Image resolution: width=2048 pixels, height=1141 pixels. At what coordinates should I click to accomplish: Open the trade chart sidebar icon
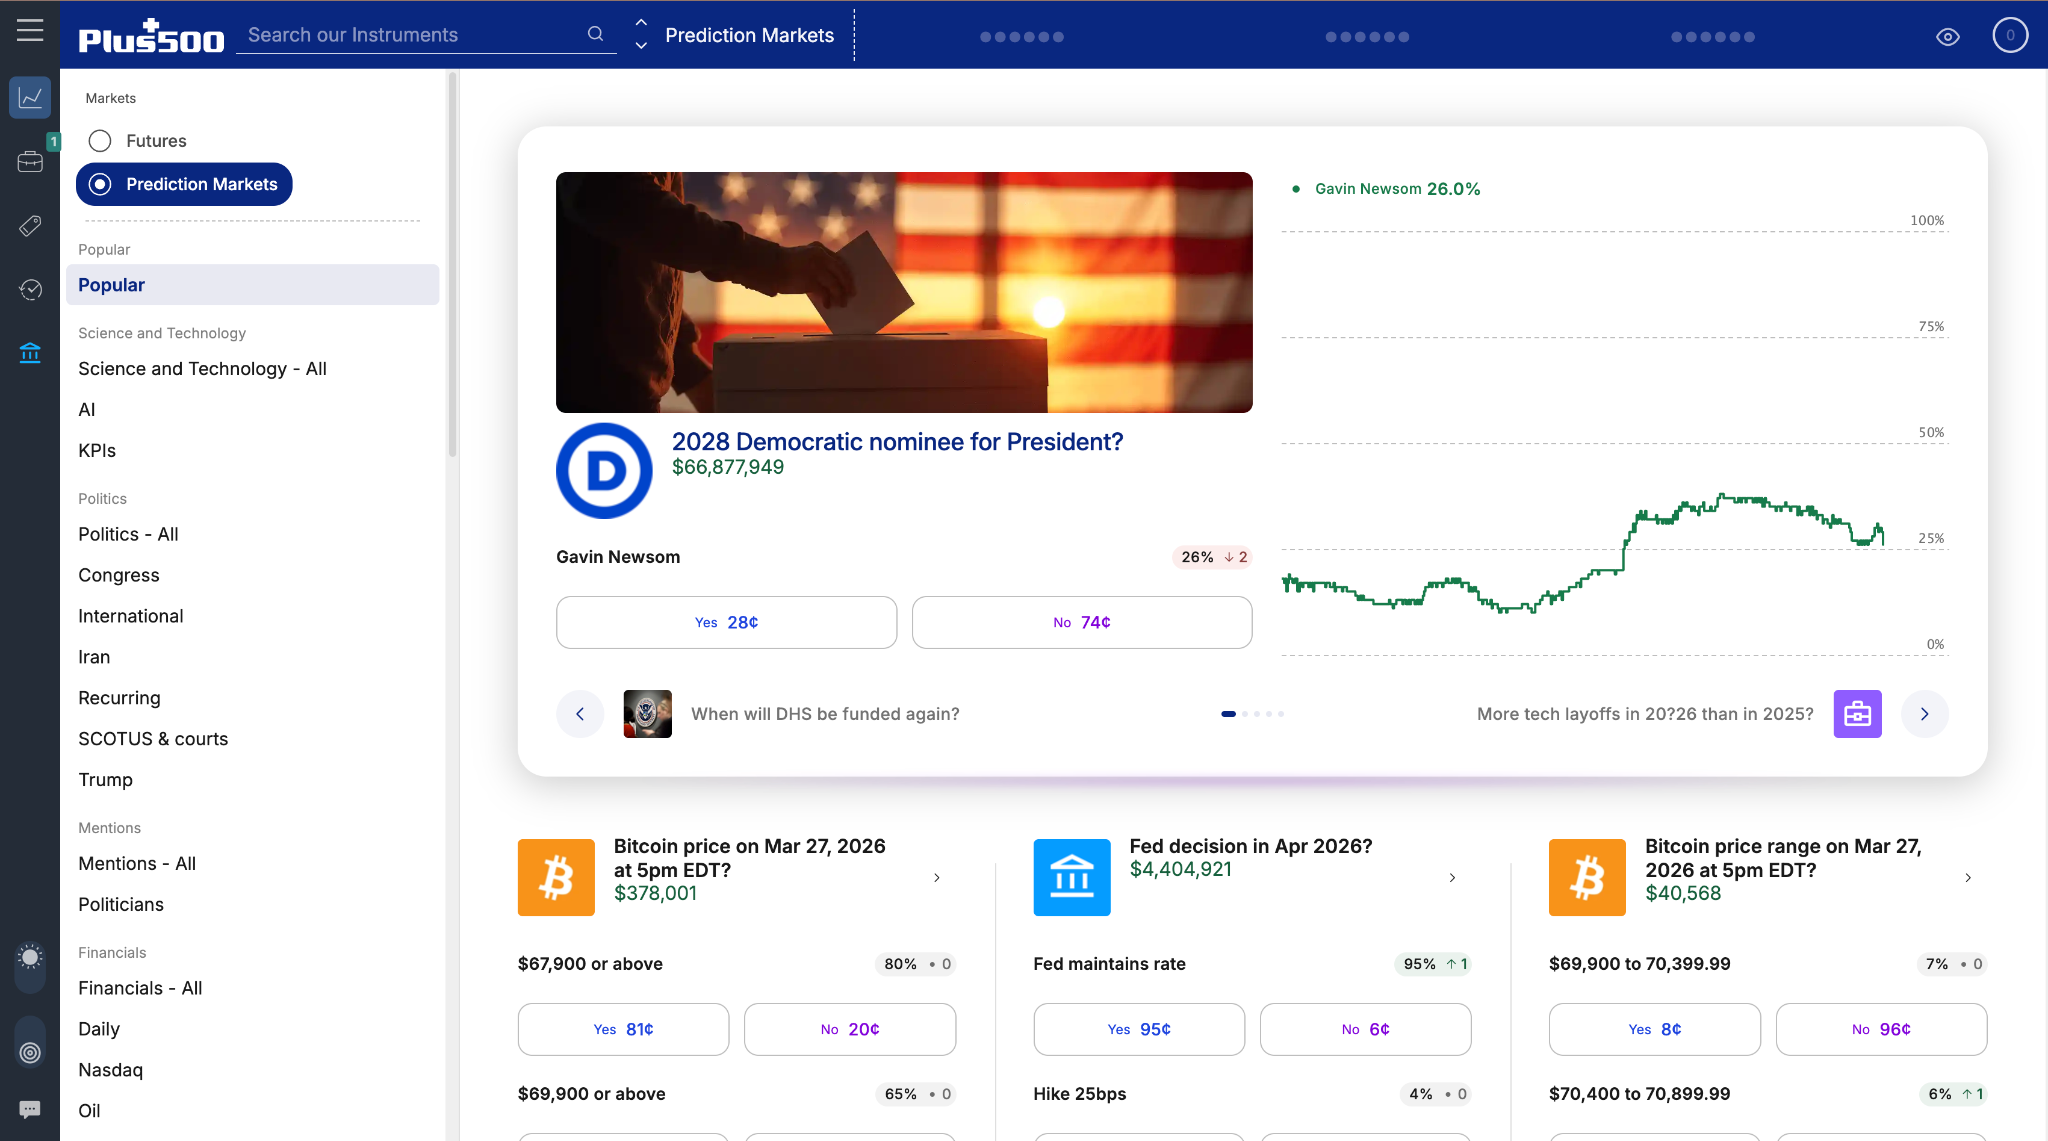(x=30, y=97)
